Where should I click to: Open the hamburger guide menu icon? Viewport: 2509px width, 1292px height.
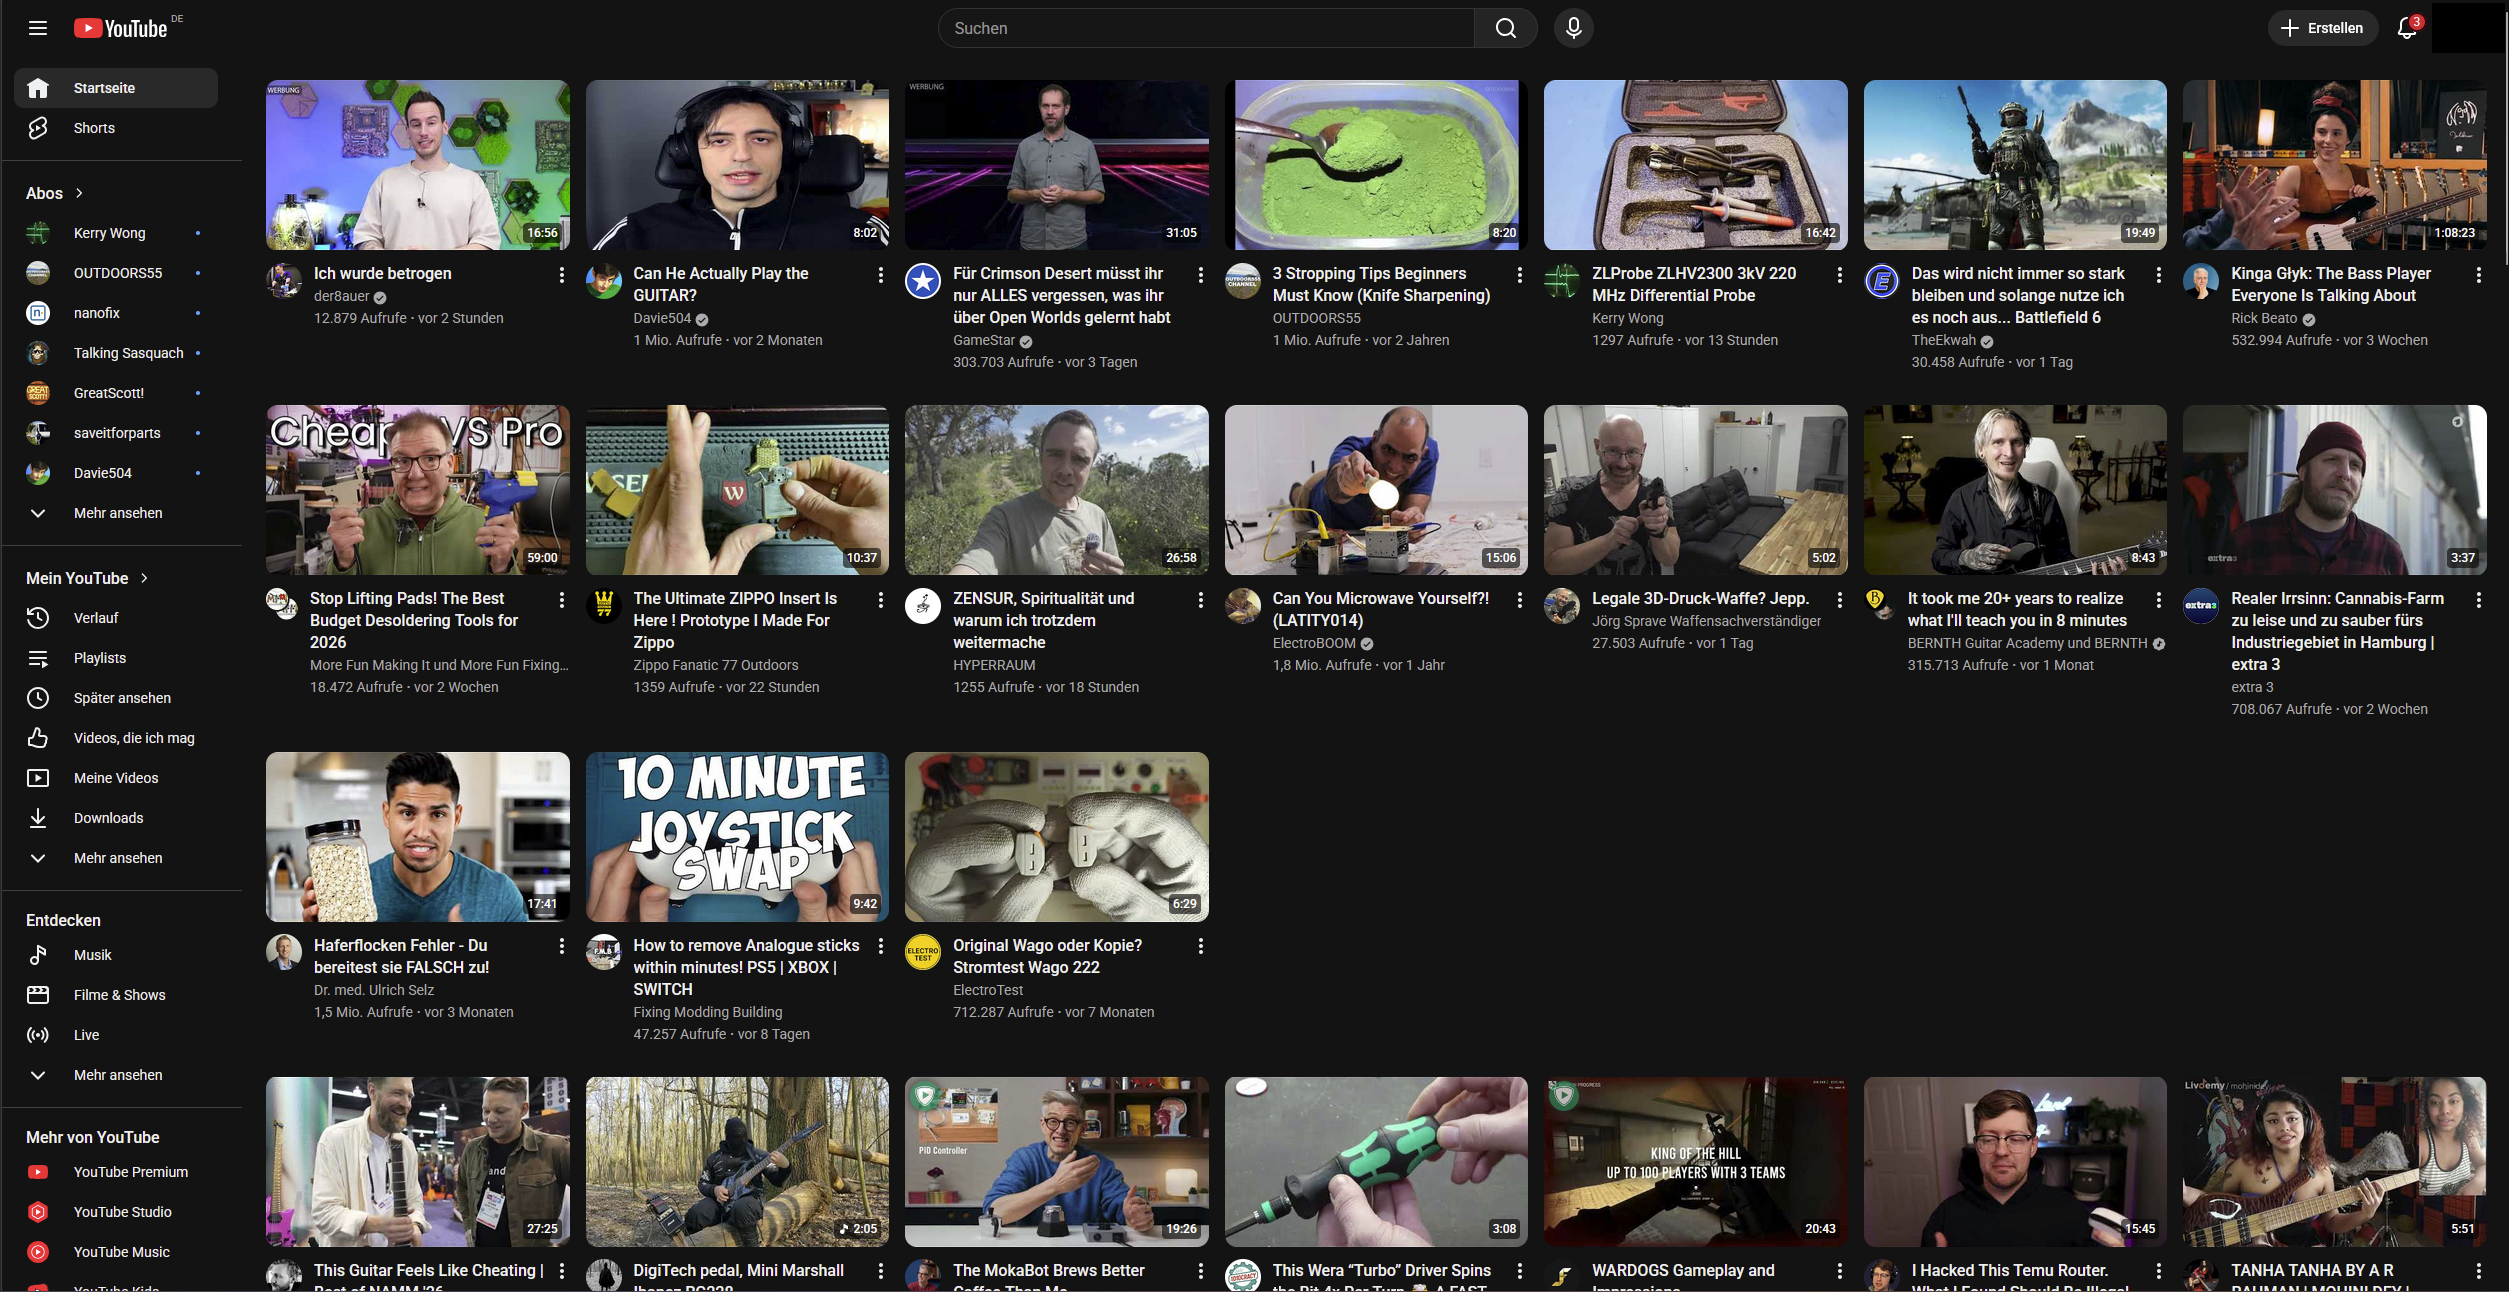[x=38, y=28]
